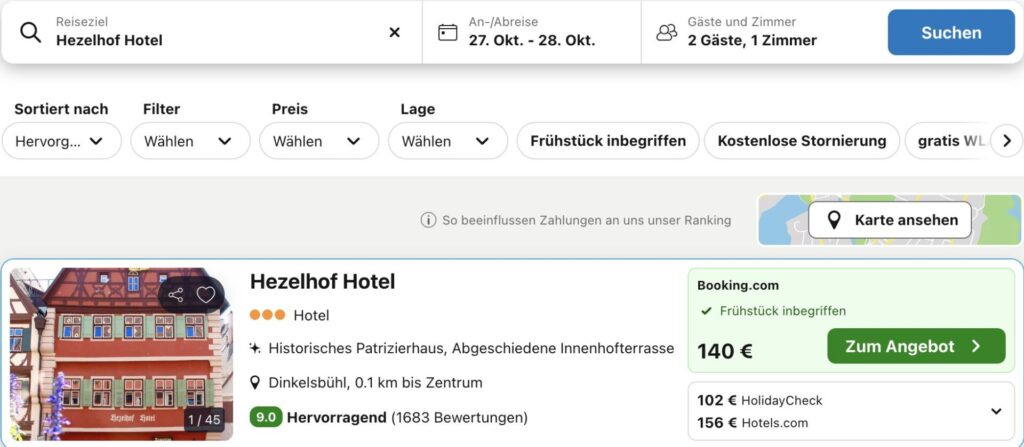Click the calendar icon for dates
This screenshot has width=1024, height=447.
click(448, 32)
